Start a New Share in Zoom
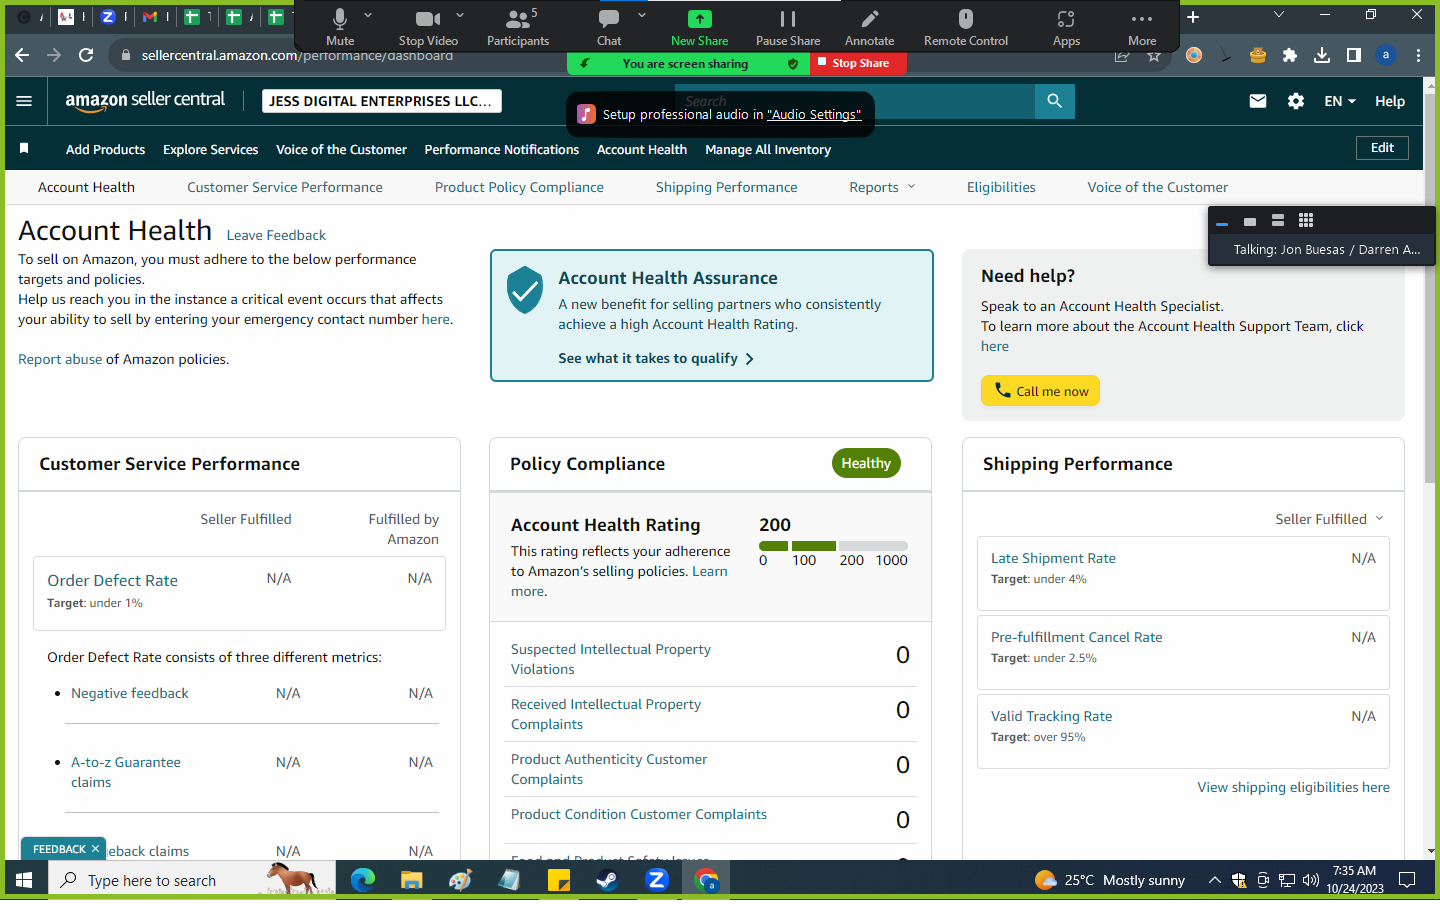The height and width of the screenshot is (904, 1440). (x=699, y=26)
